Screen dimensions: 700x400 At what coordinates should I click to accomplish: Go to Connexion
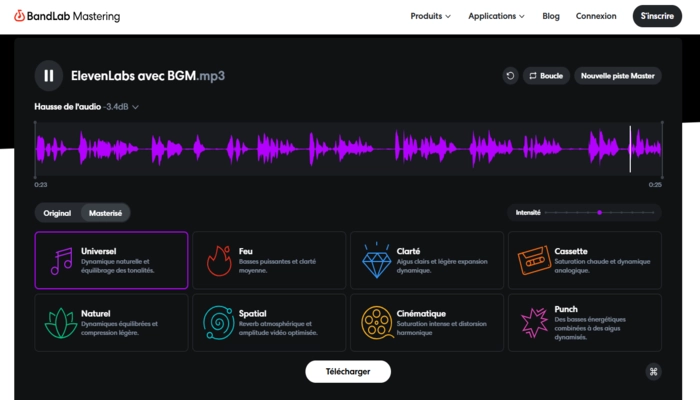[596, 16]
